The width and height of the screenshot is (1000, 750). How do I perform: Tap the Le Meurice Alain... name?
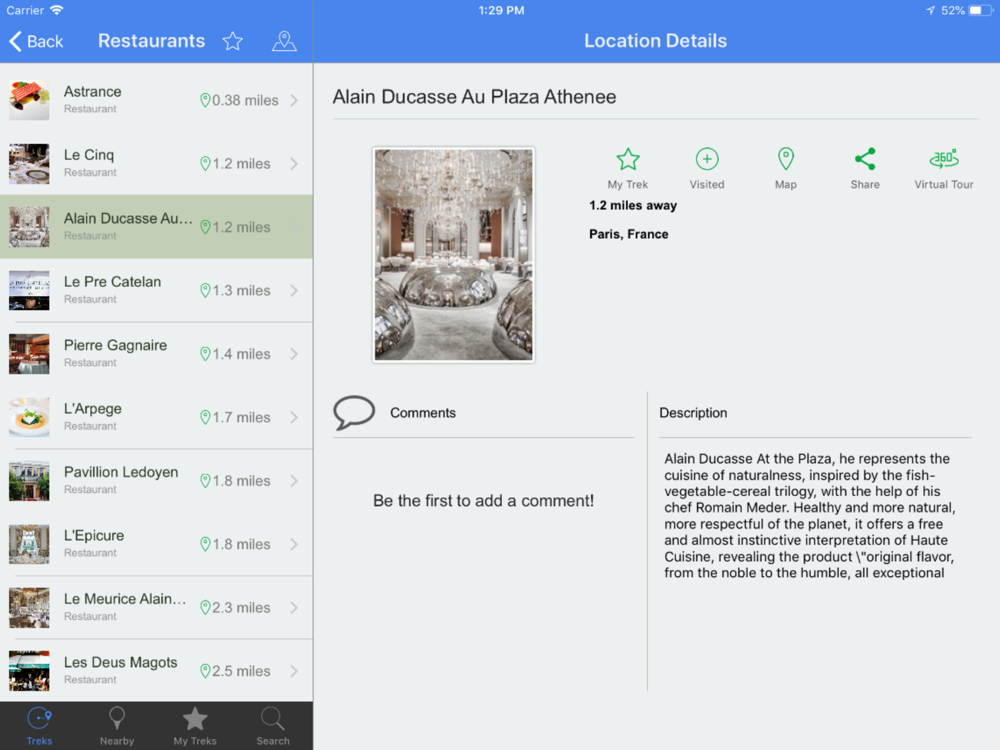[125, 599]
